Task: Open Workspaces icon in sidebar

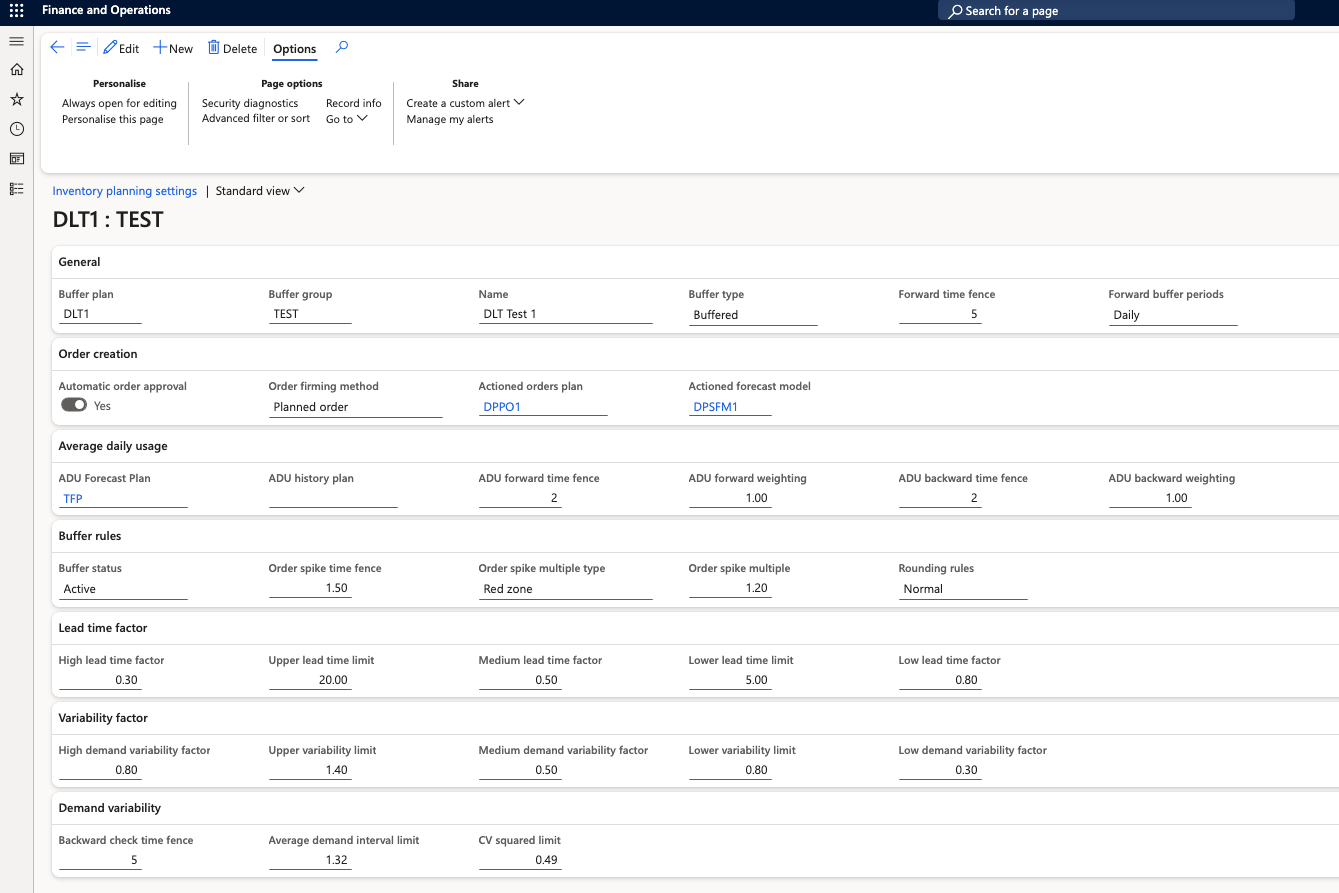Action: click(16, 159)
